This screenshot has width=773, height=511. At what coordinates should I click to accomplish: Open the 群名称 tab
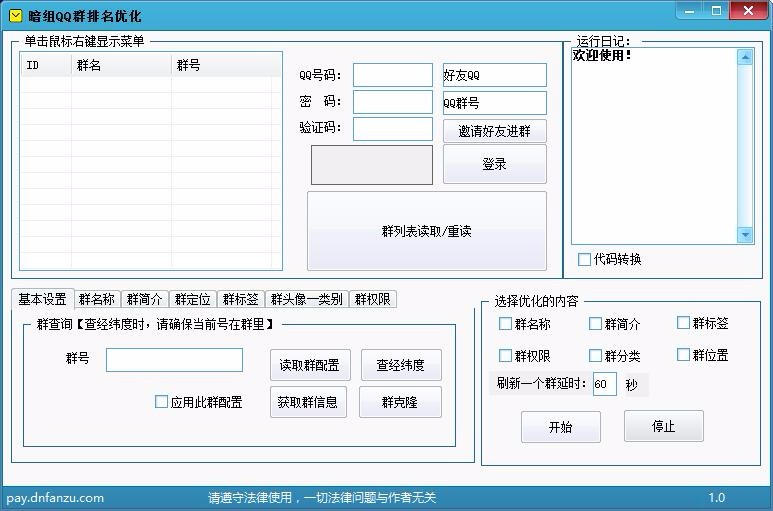[x=97, y=299]
